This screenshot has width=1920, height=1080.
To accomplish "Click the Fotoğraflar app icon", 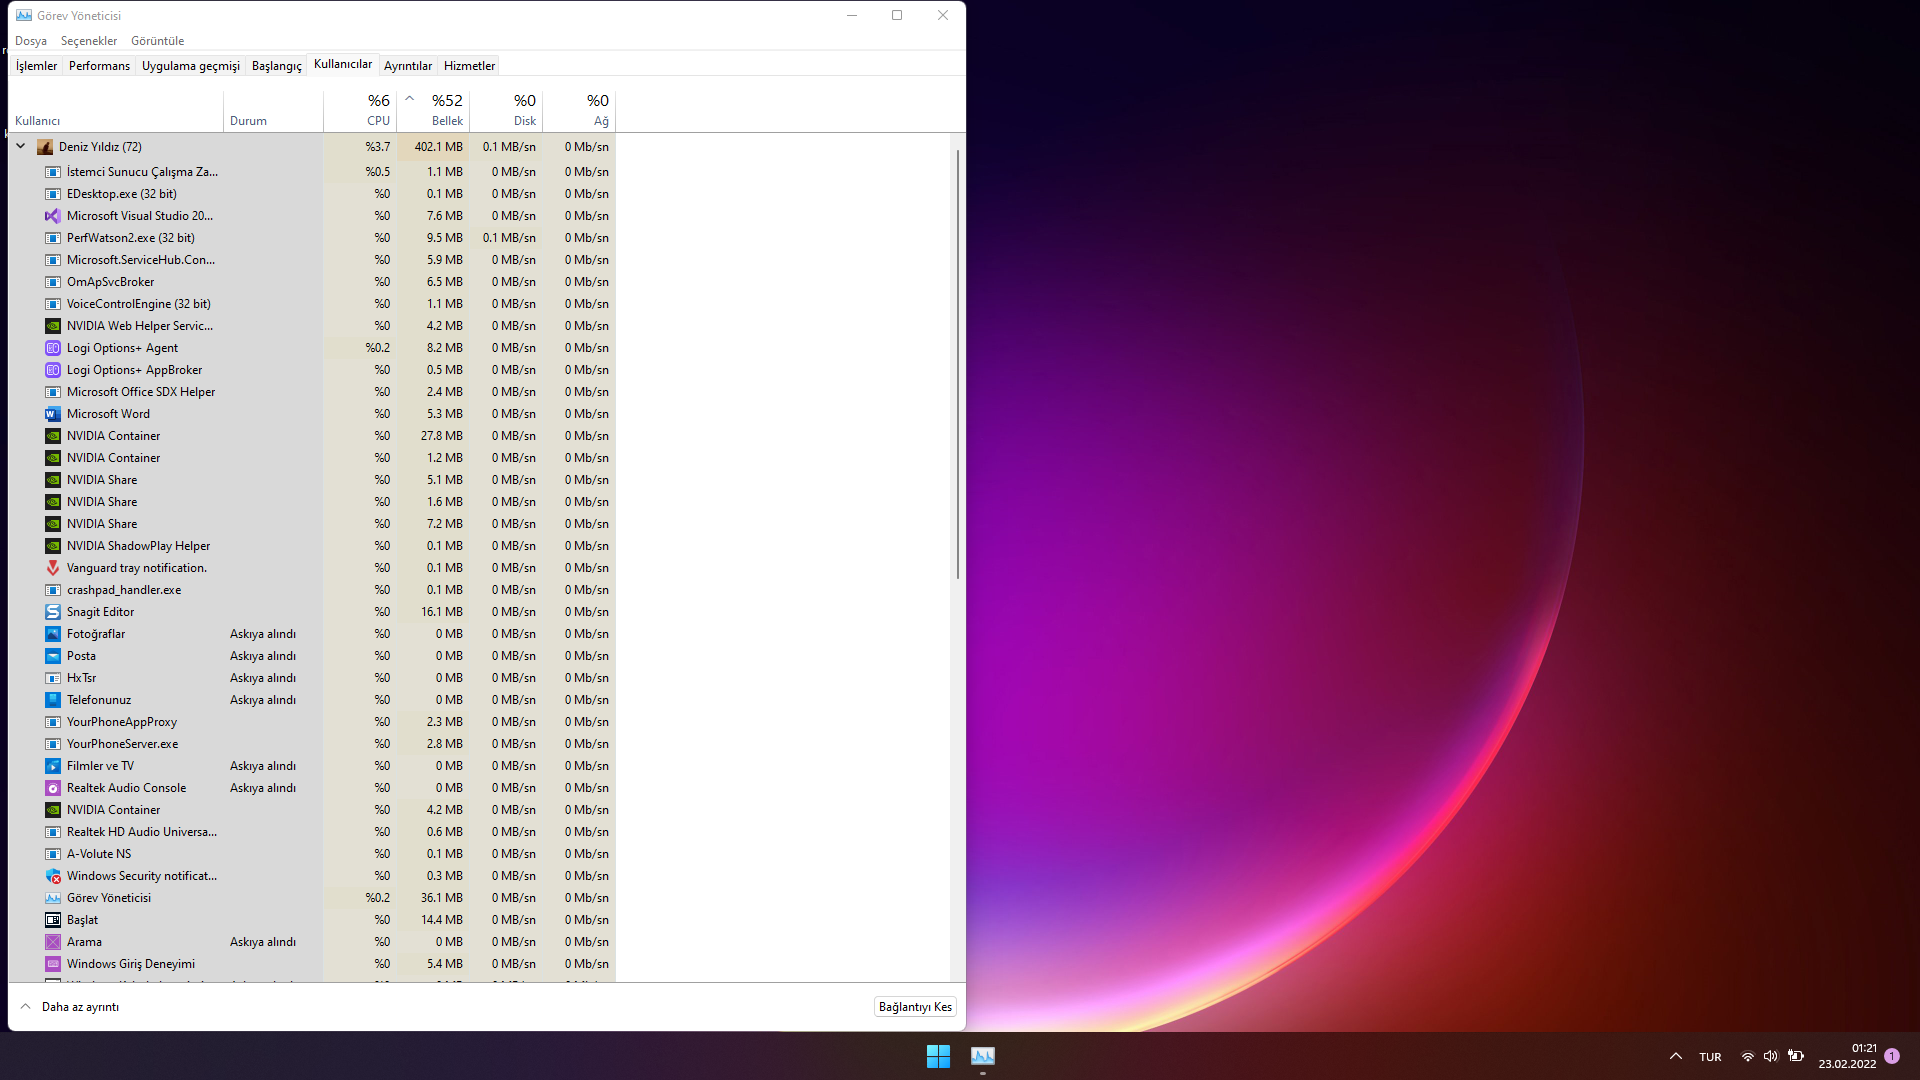I will [53, 634].
